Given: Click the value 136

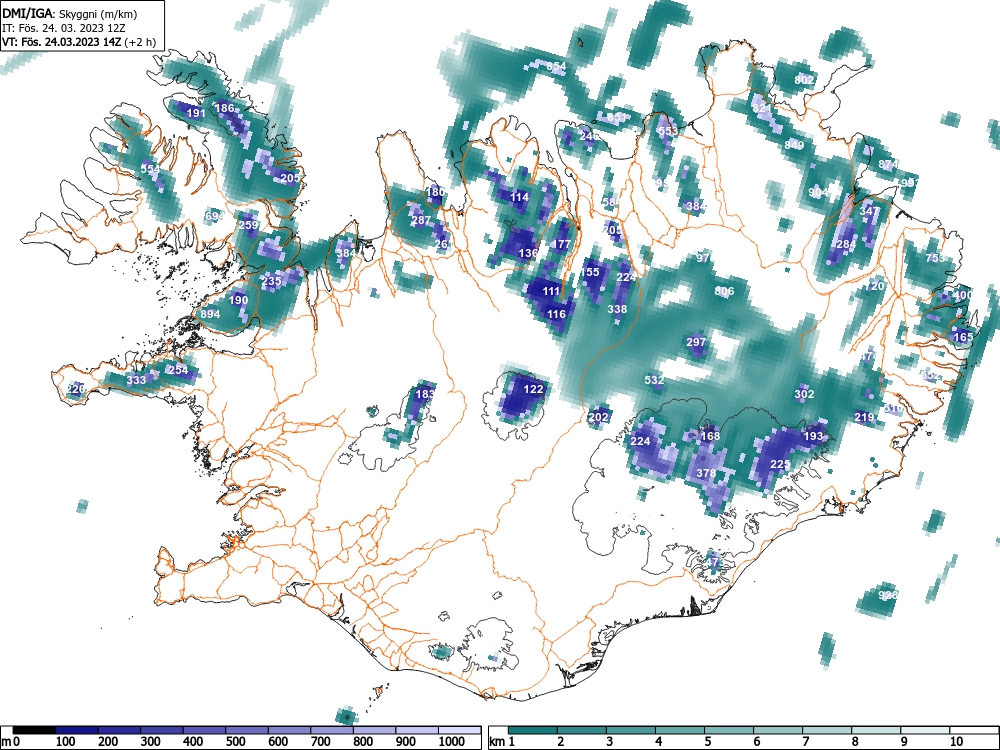Looking at the screenshot, I should click(x=528, y=253).
